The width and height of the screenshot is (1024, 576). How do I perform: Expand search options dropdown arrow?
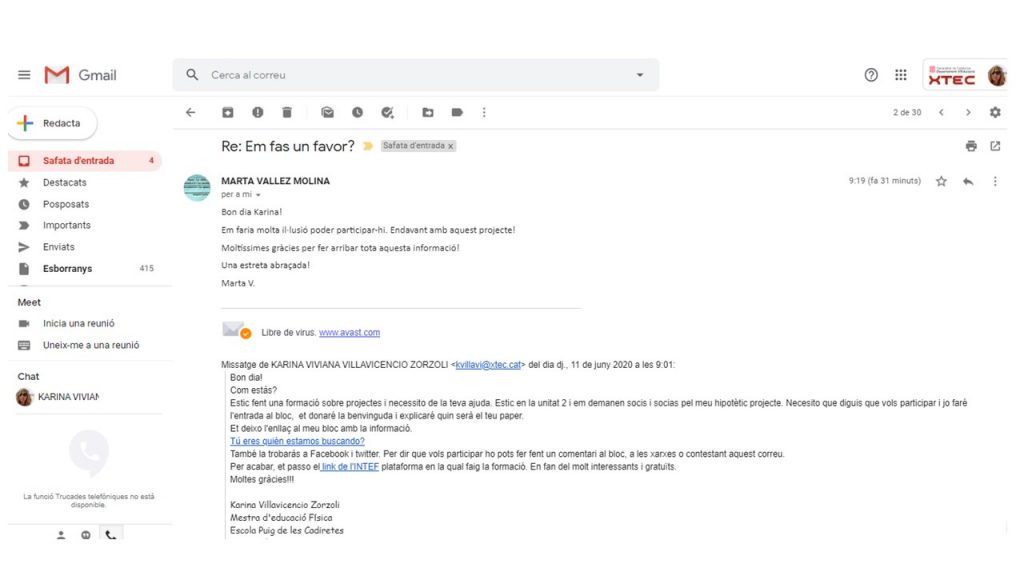click(x=640, y=75)
